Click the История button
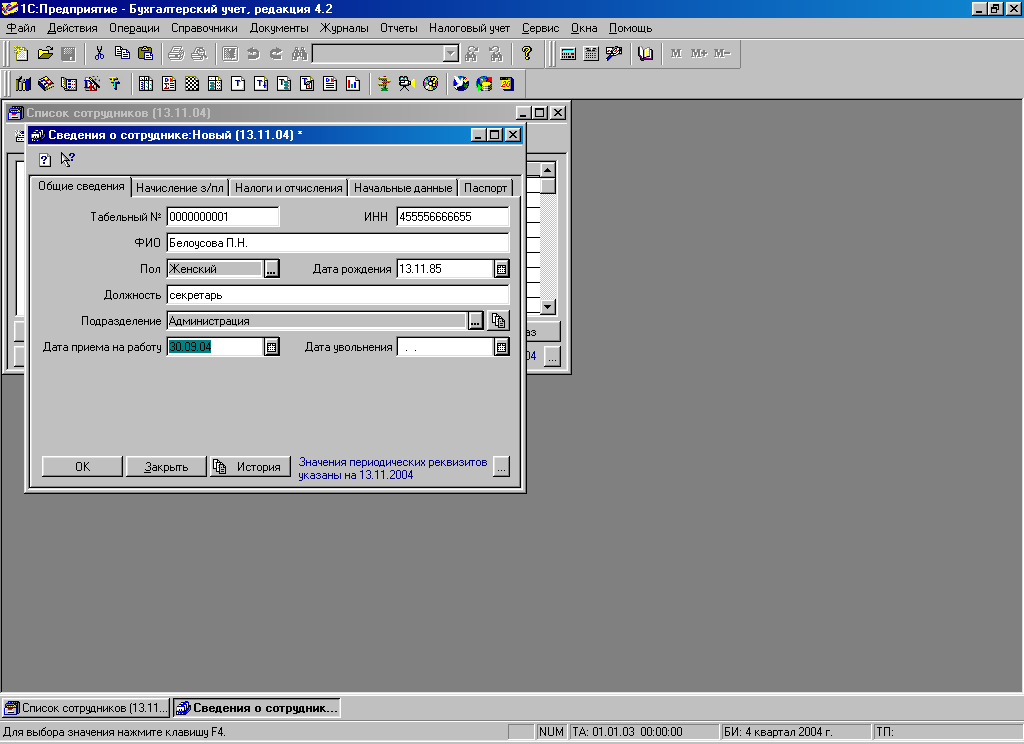This screenshot has width=1024, height=744. 250,467
